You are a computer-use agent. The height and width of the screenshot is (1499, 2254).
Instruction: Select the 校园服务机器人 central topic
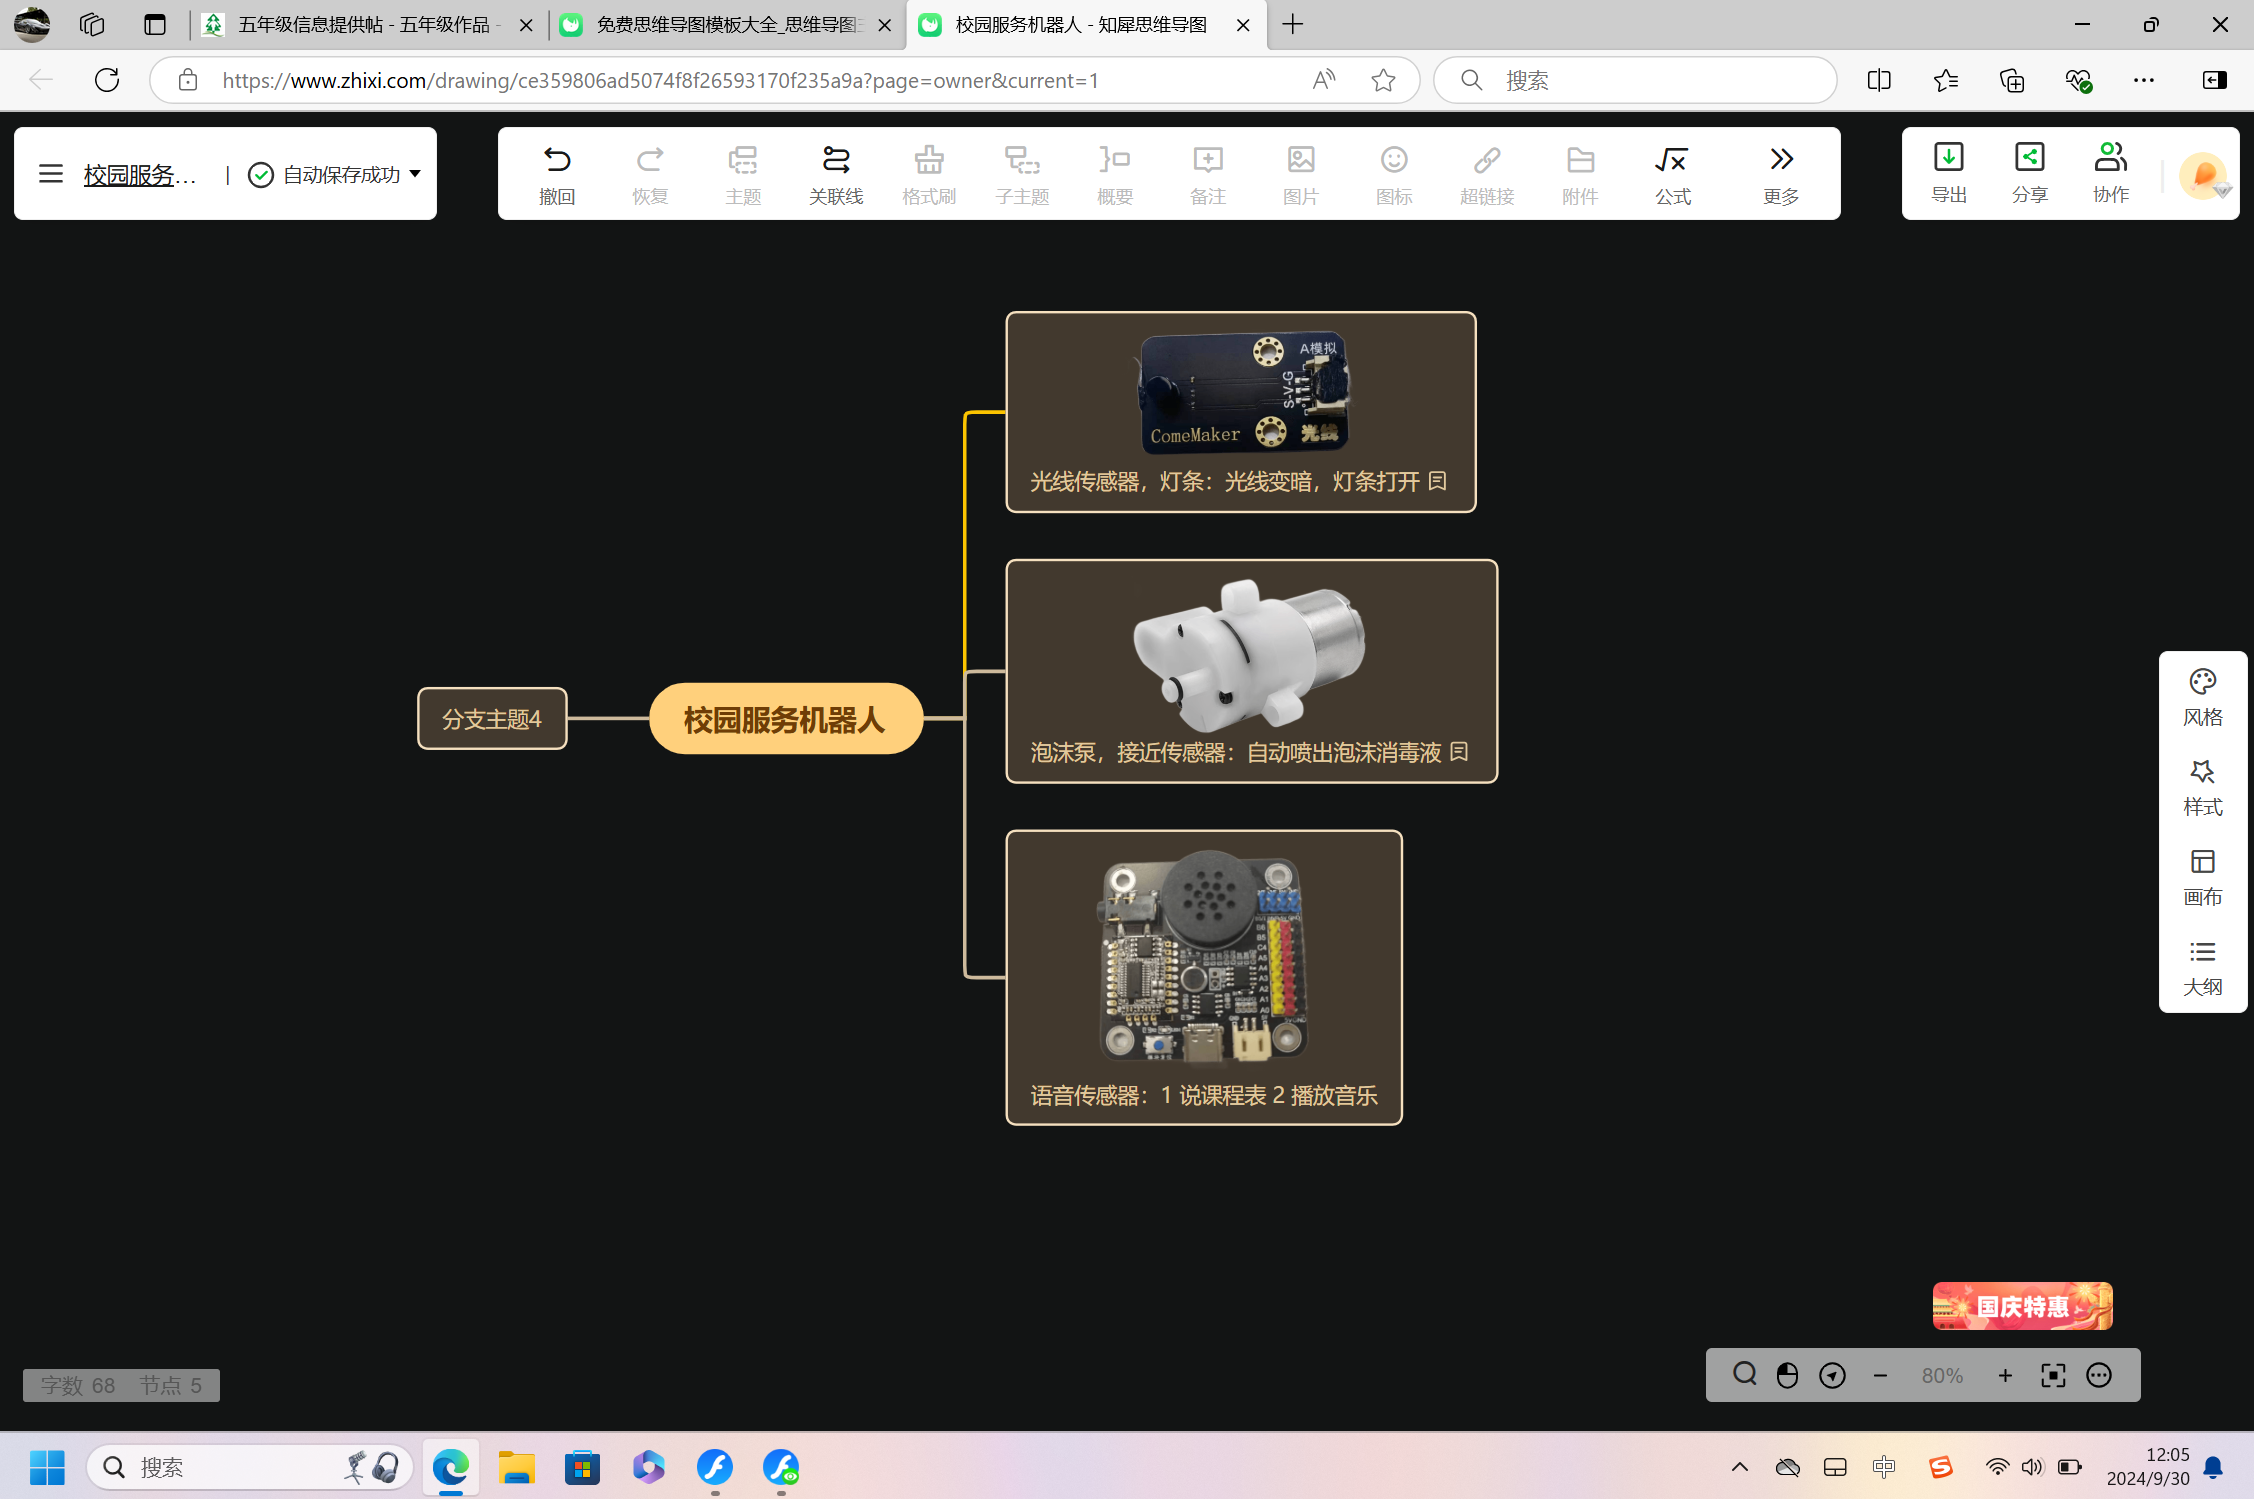pyautogui.click(x=785, y=719)
